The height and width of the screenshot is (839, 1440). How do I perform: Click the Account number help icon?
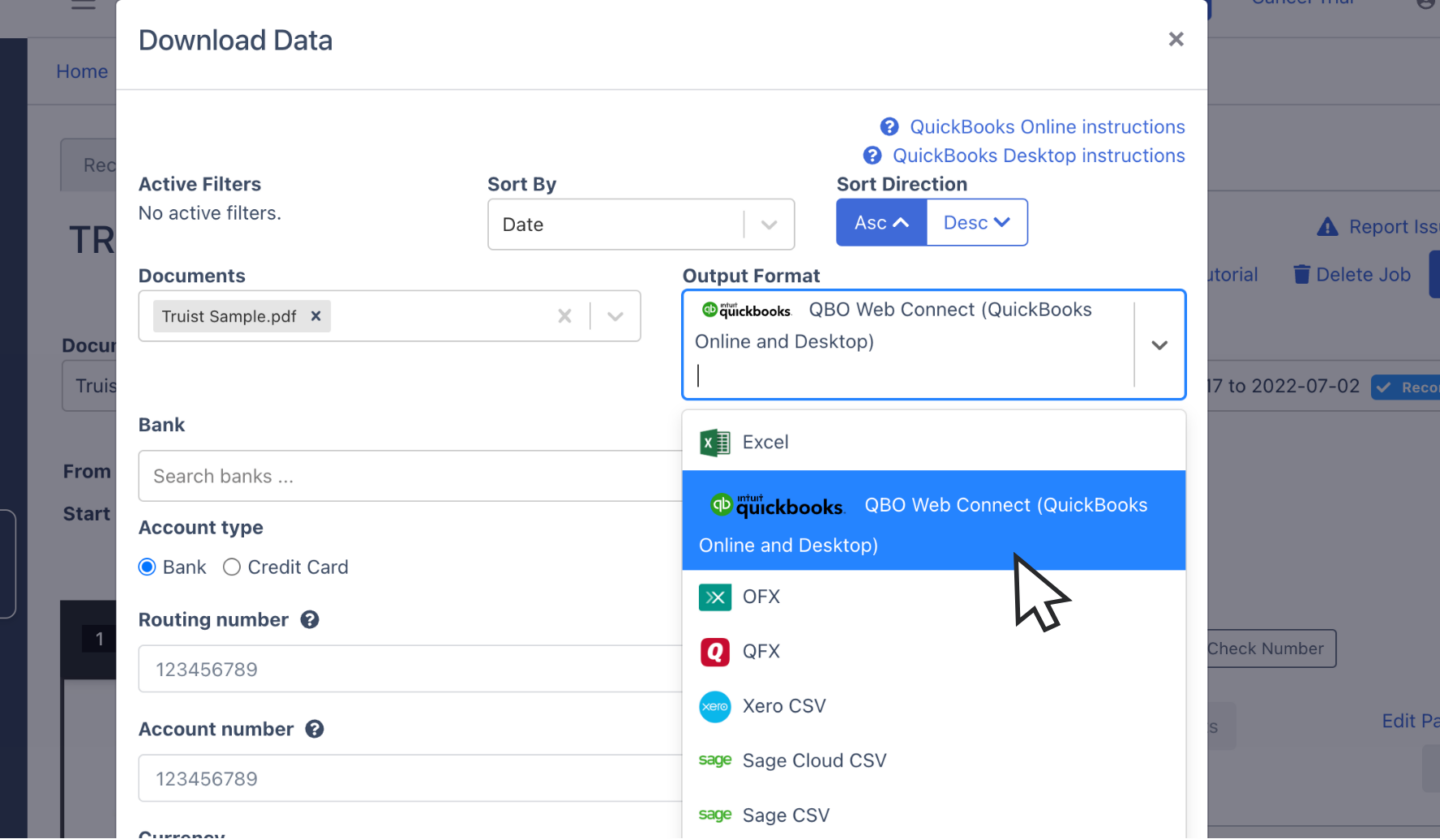coord(314,729)
